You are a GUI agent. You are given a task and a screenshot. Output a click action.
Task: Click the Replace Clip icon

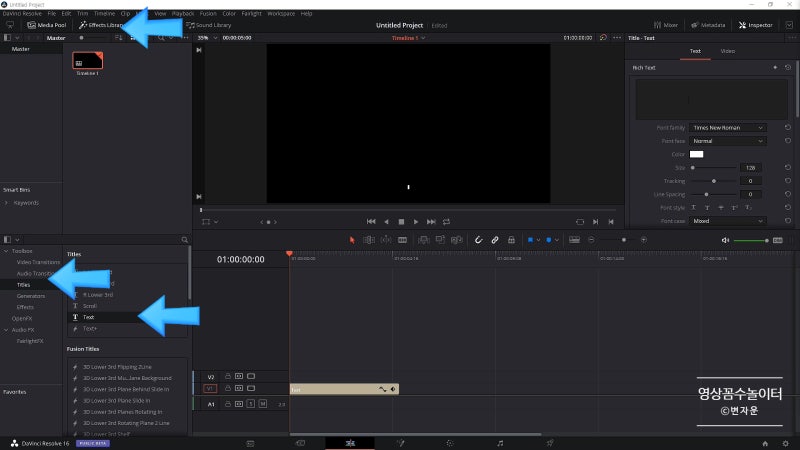point(457,240)
